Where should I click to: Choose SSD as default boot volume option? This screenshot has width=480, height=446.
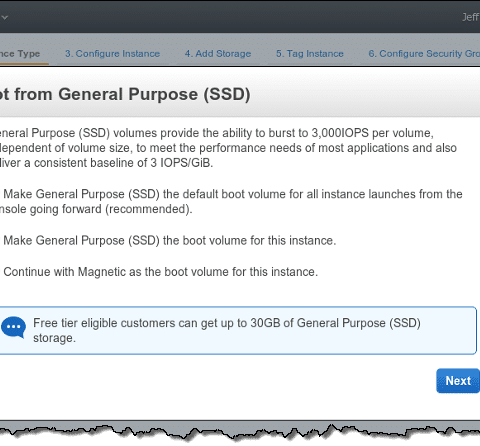[231, 201]
